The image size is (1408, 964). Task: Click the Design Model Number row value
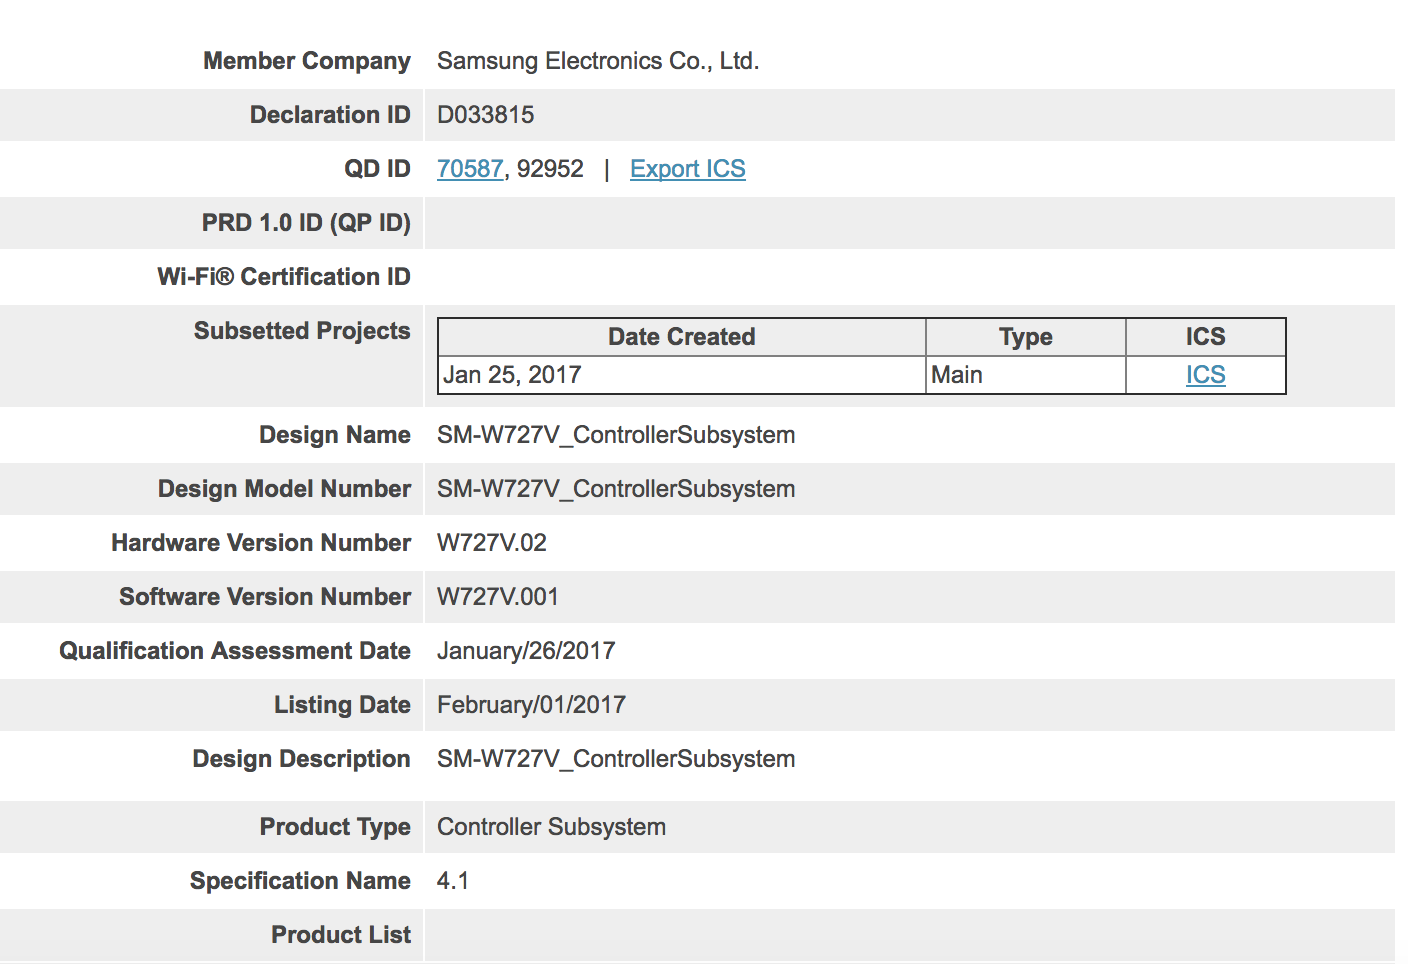[615, 489]
